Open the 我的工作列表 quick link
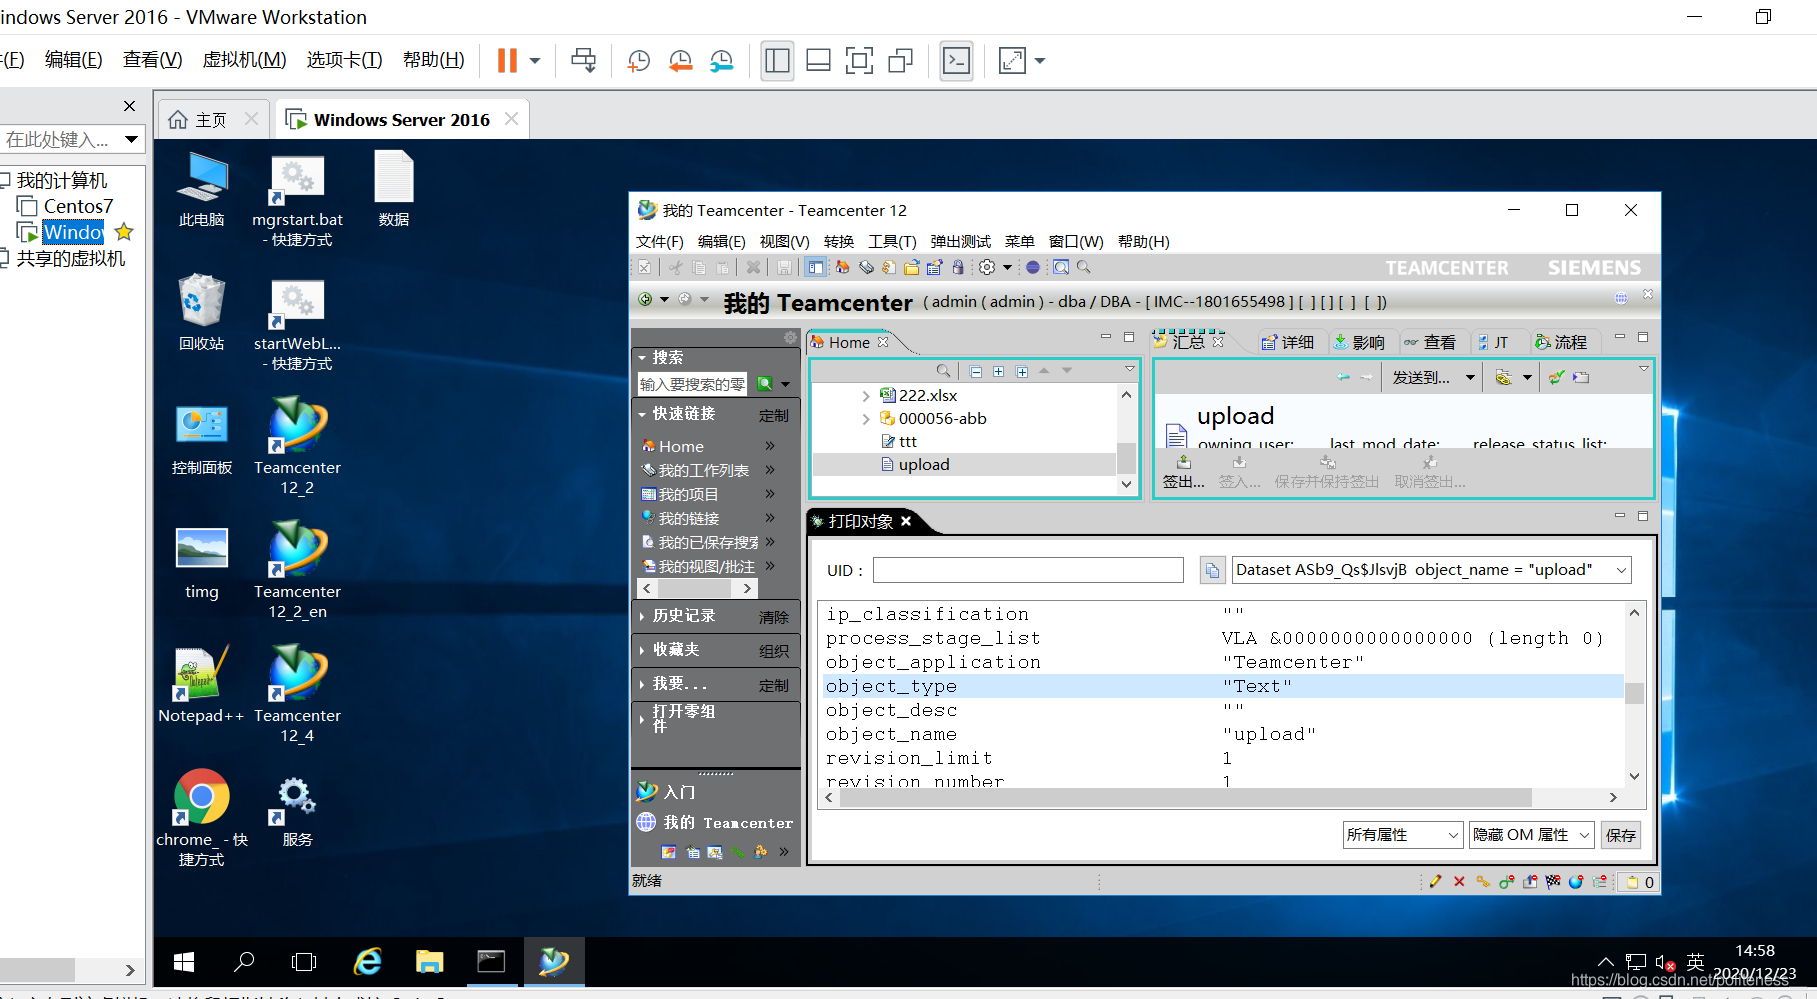The height and width of the screenshot is (999, 1817). 703,470
